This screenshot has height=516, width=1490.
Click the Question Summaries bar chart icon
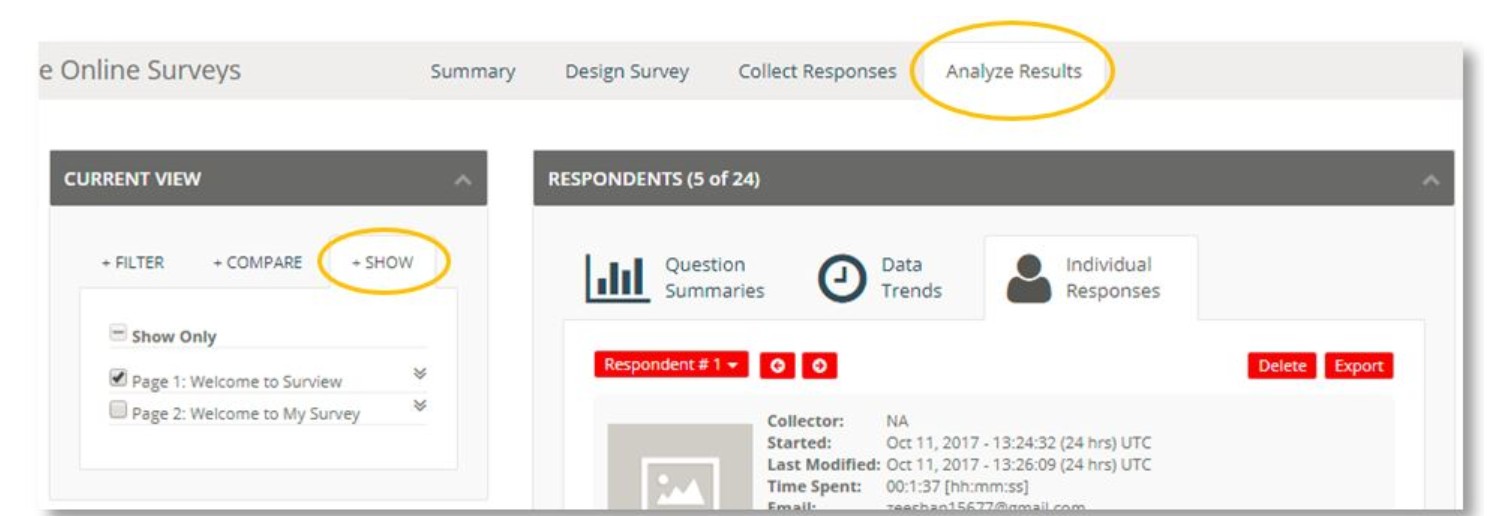coord(617,279)
